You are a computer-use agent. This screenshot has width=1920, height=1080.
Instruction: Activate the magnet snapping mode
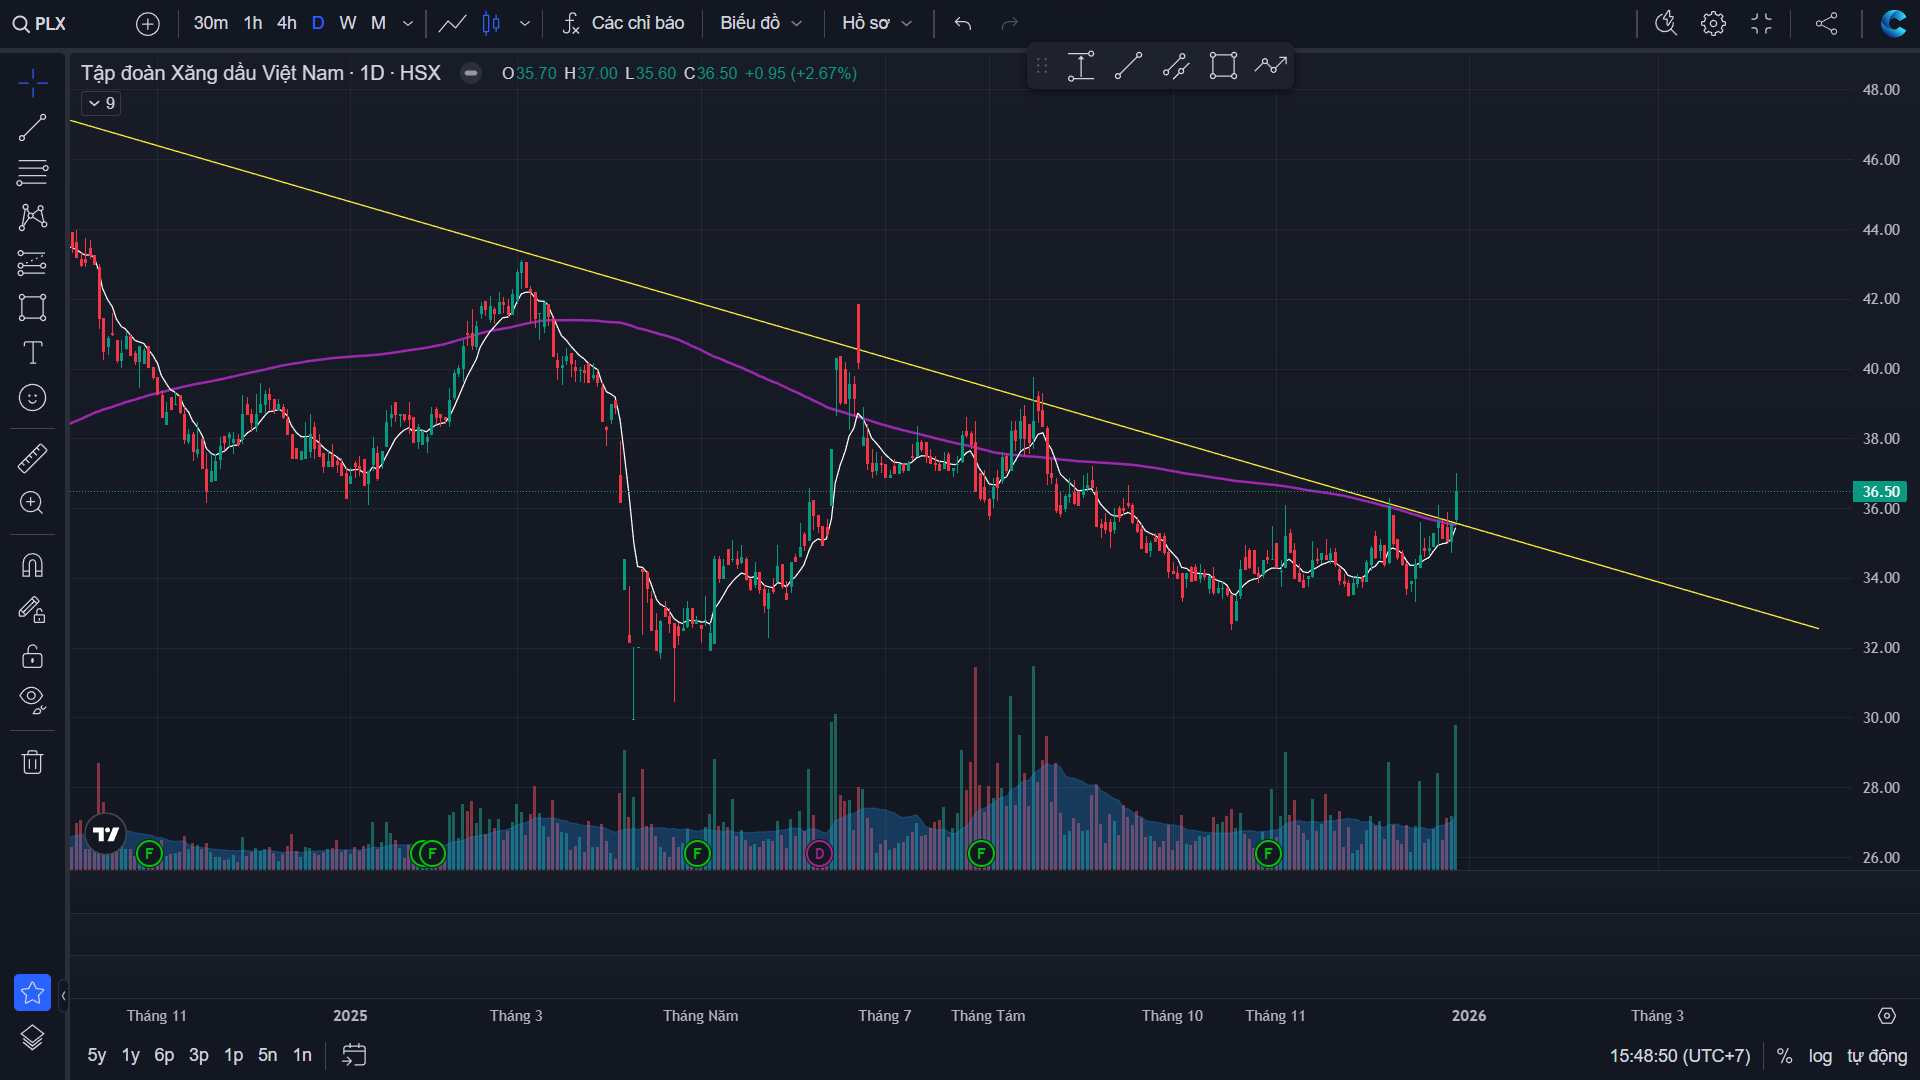point(32,566)
